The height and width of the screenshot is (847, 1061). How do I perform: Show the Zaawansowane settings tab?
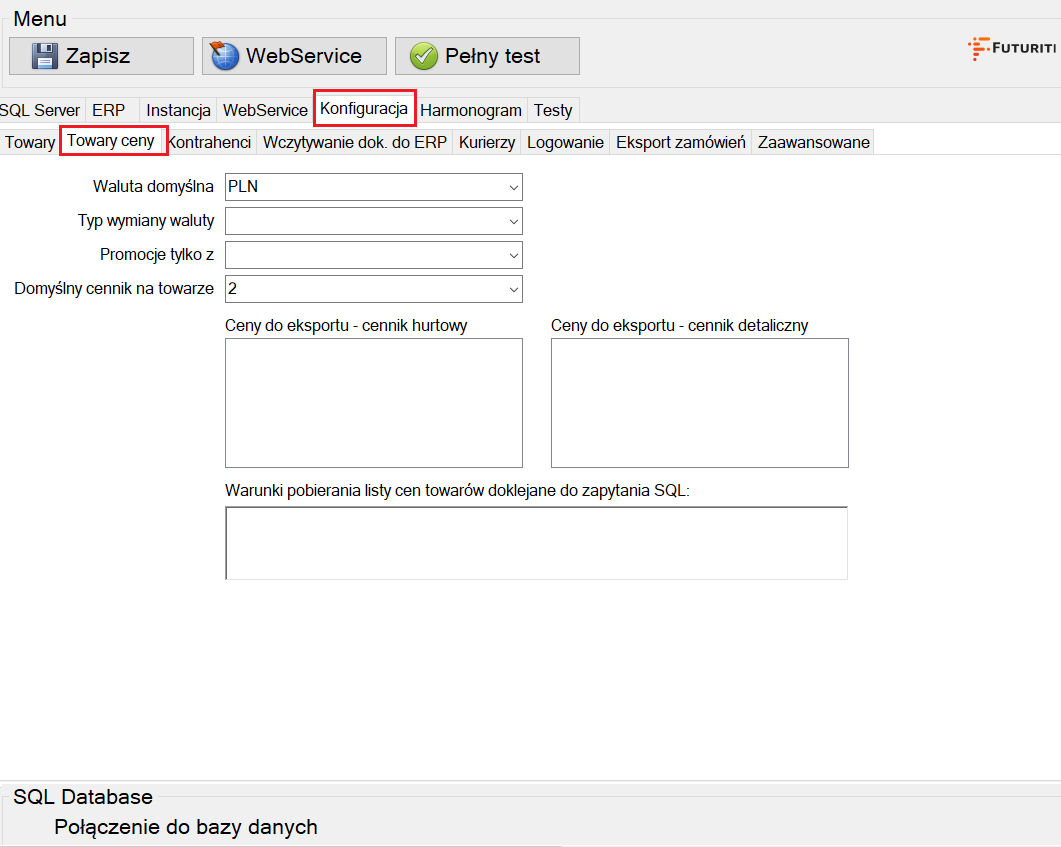click(x=814, y=142)
